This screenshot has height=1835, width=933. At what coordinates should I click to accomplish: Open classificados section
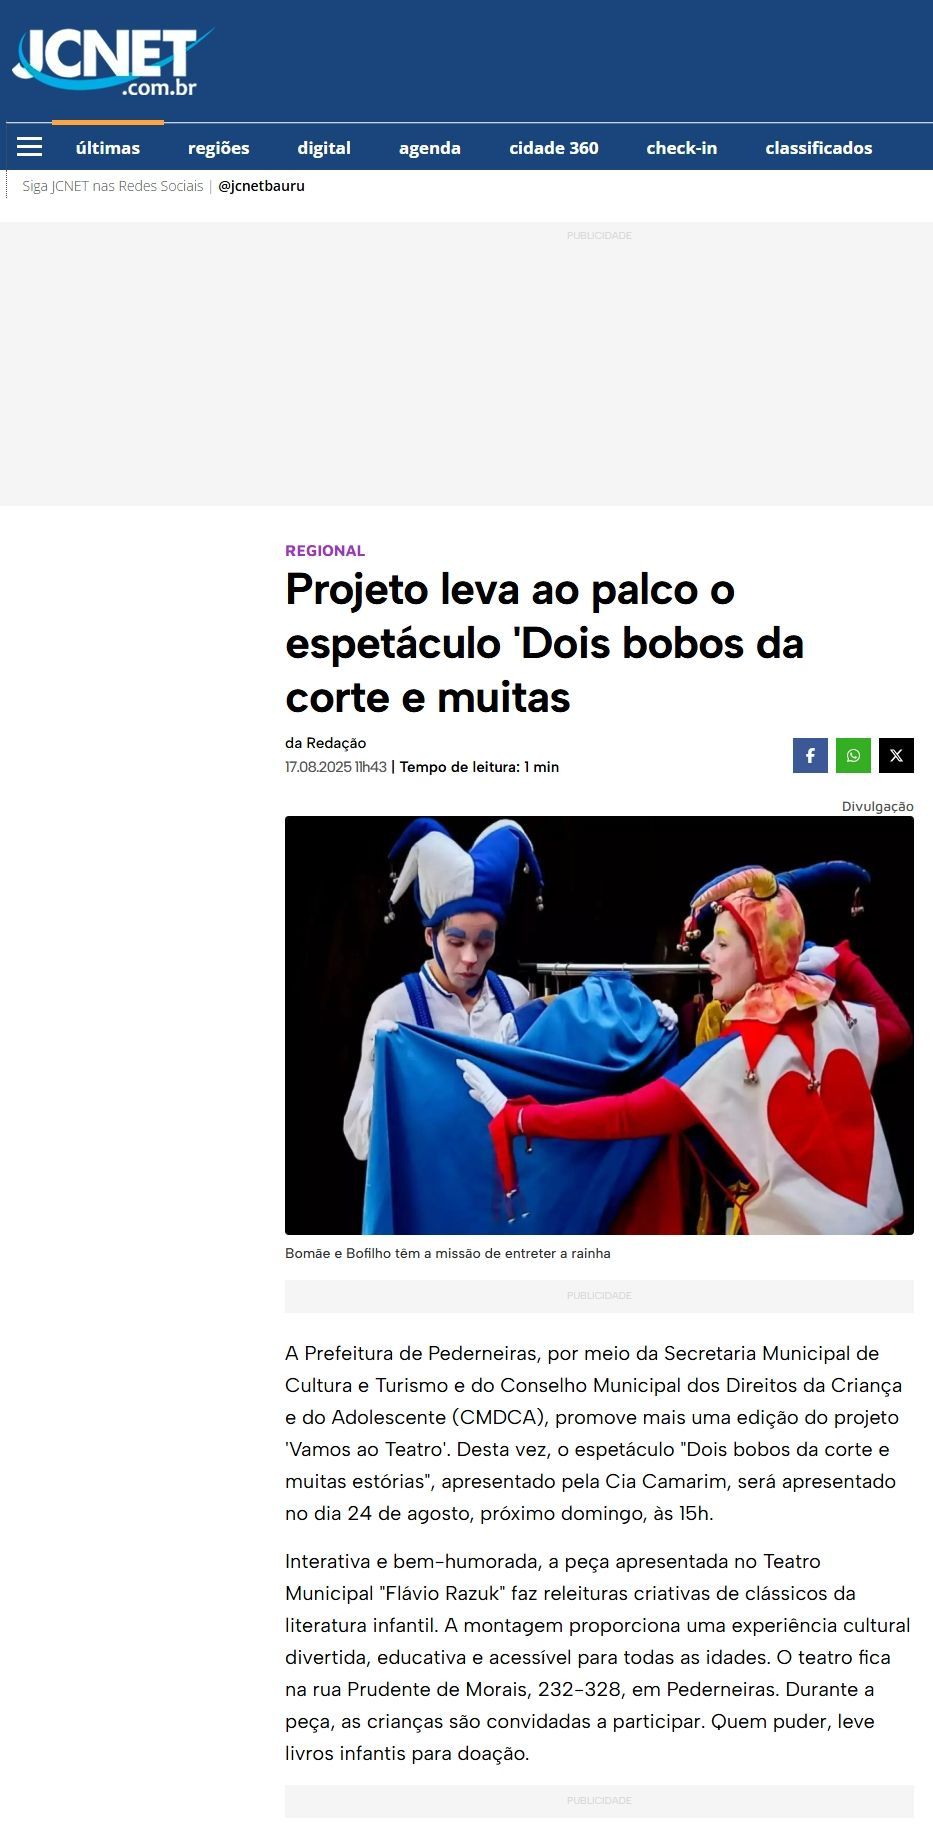pyautogui.click(x=819, y=148)
